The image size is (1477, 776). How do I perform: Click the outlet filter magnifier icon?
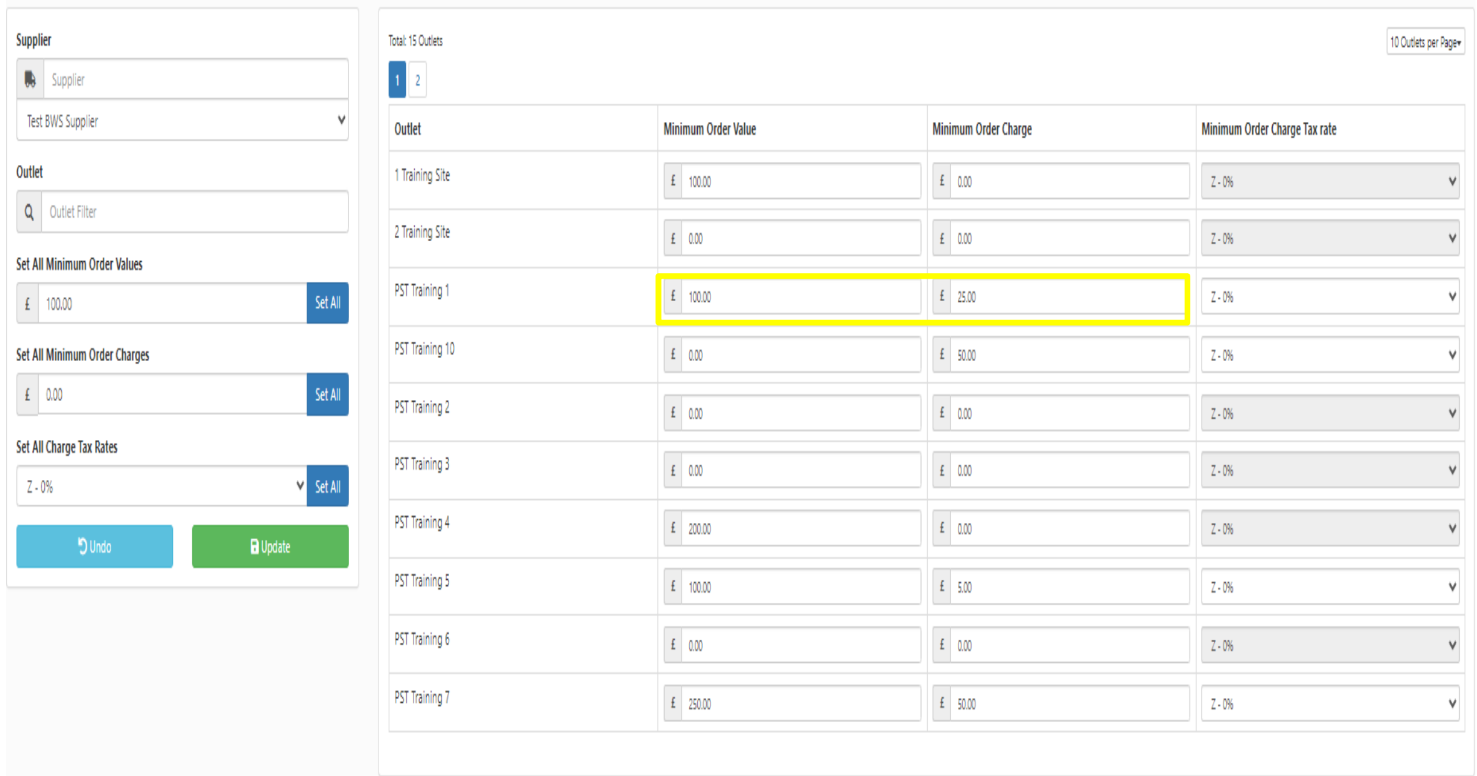click(30, 212)
